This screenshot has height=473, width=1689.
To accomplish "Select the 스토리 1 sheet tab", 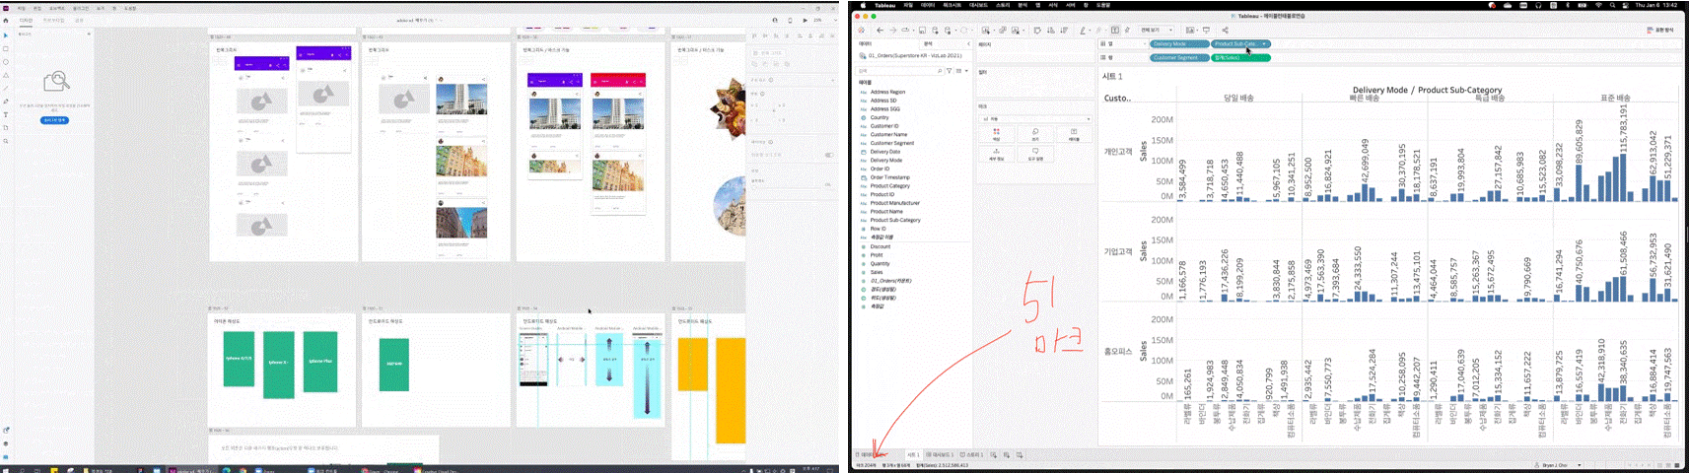I will [972, 455].
